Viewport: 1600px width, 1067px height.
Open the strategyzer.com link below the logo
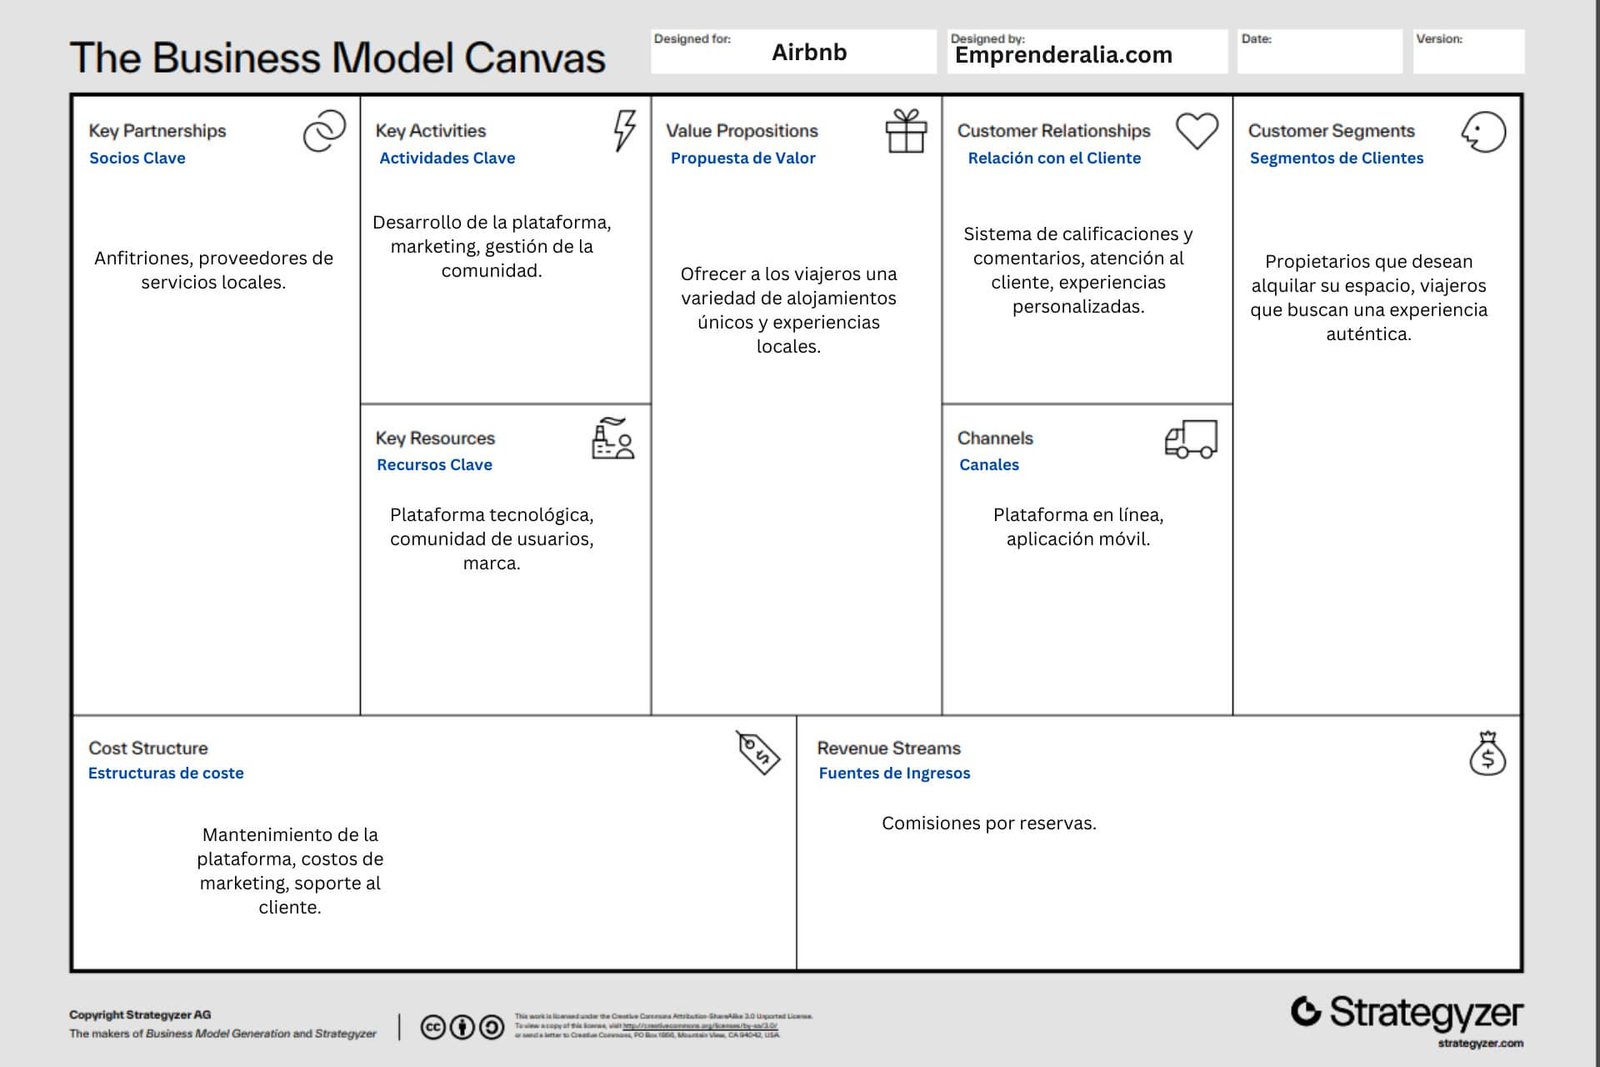tap(1480, 1043)
